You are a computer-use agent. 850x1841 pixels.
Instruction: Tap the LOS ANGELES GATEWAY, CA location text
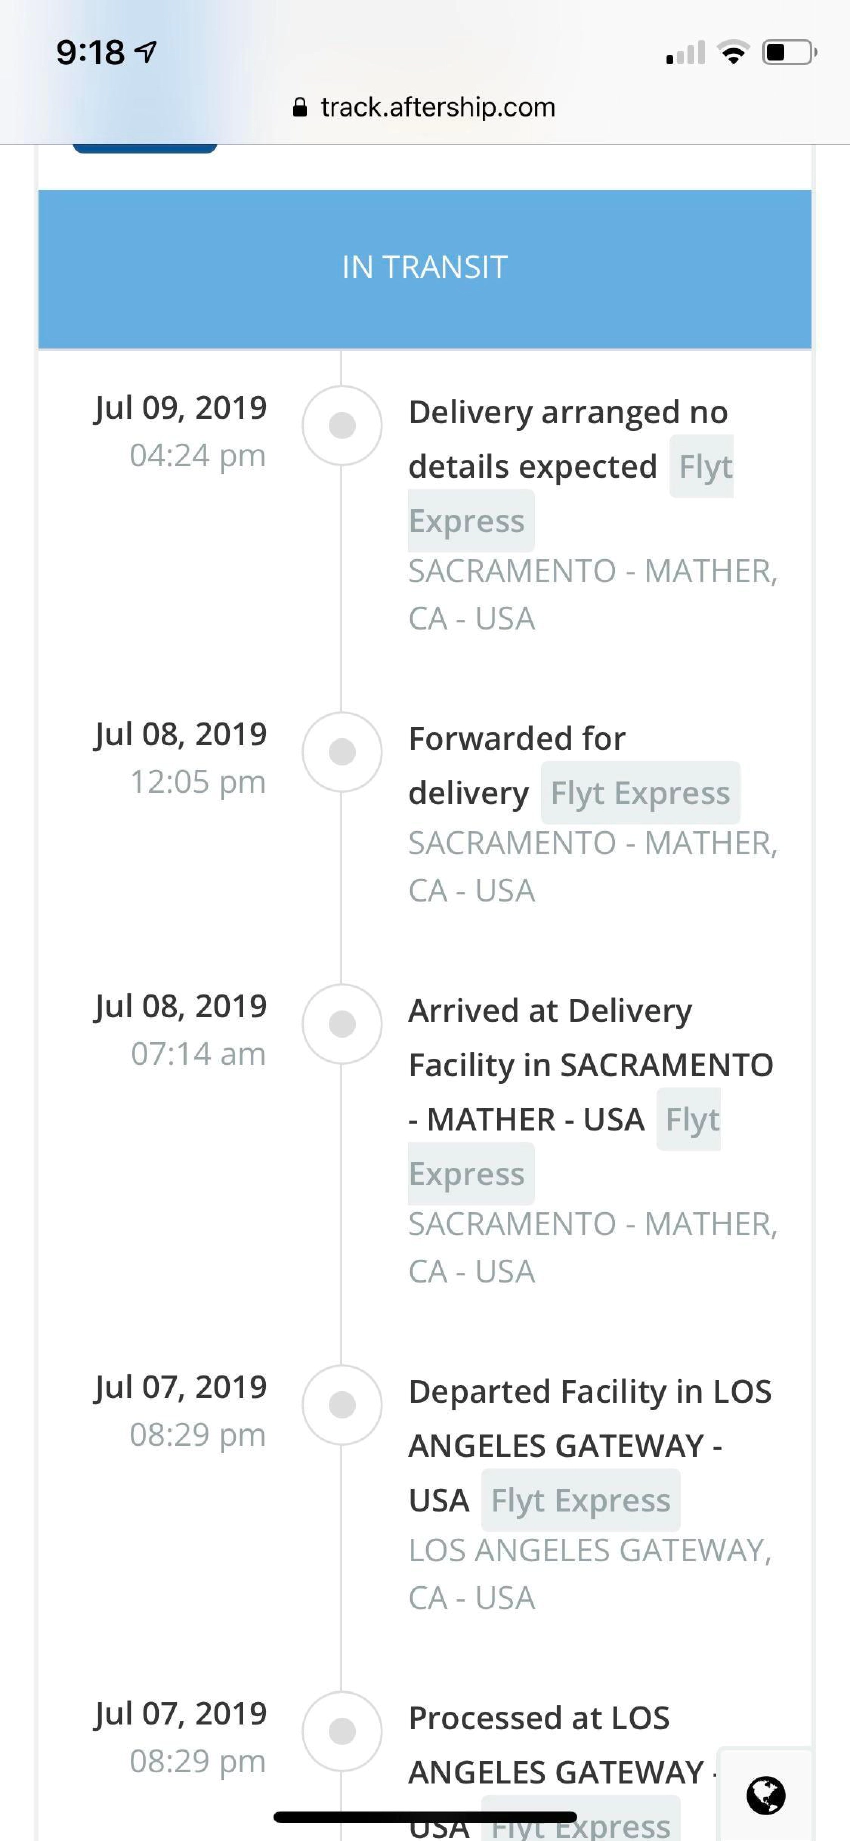pyautogui.click(x=589, y=1573)
